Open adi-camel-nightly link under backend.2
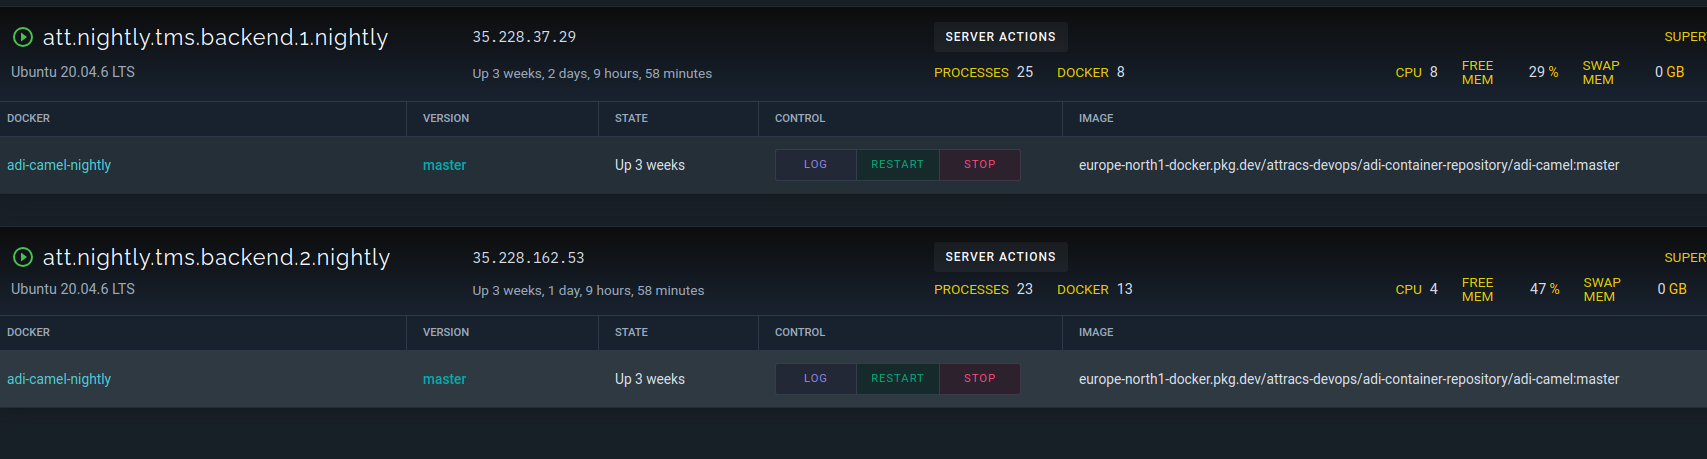Image resolution: width=1707 pixels, height=459 pixels. point(59,379)
